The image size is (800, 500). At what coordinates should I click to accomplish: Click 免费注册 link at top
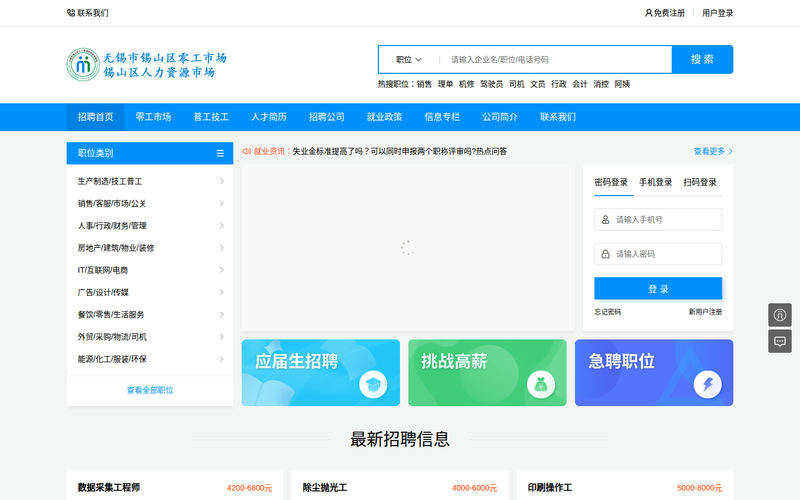pyautogui.click(x=669, y=13)
